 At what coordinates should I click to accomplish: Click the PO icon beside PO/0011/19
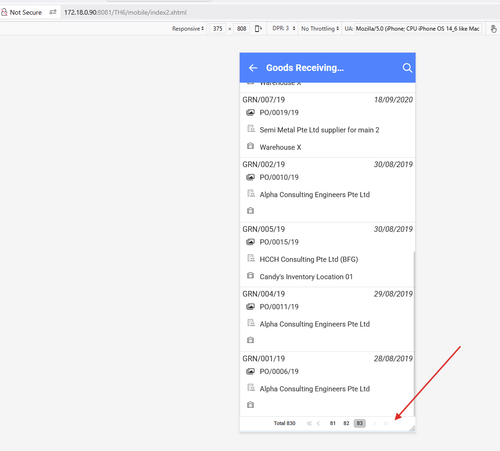250,306
